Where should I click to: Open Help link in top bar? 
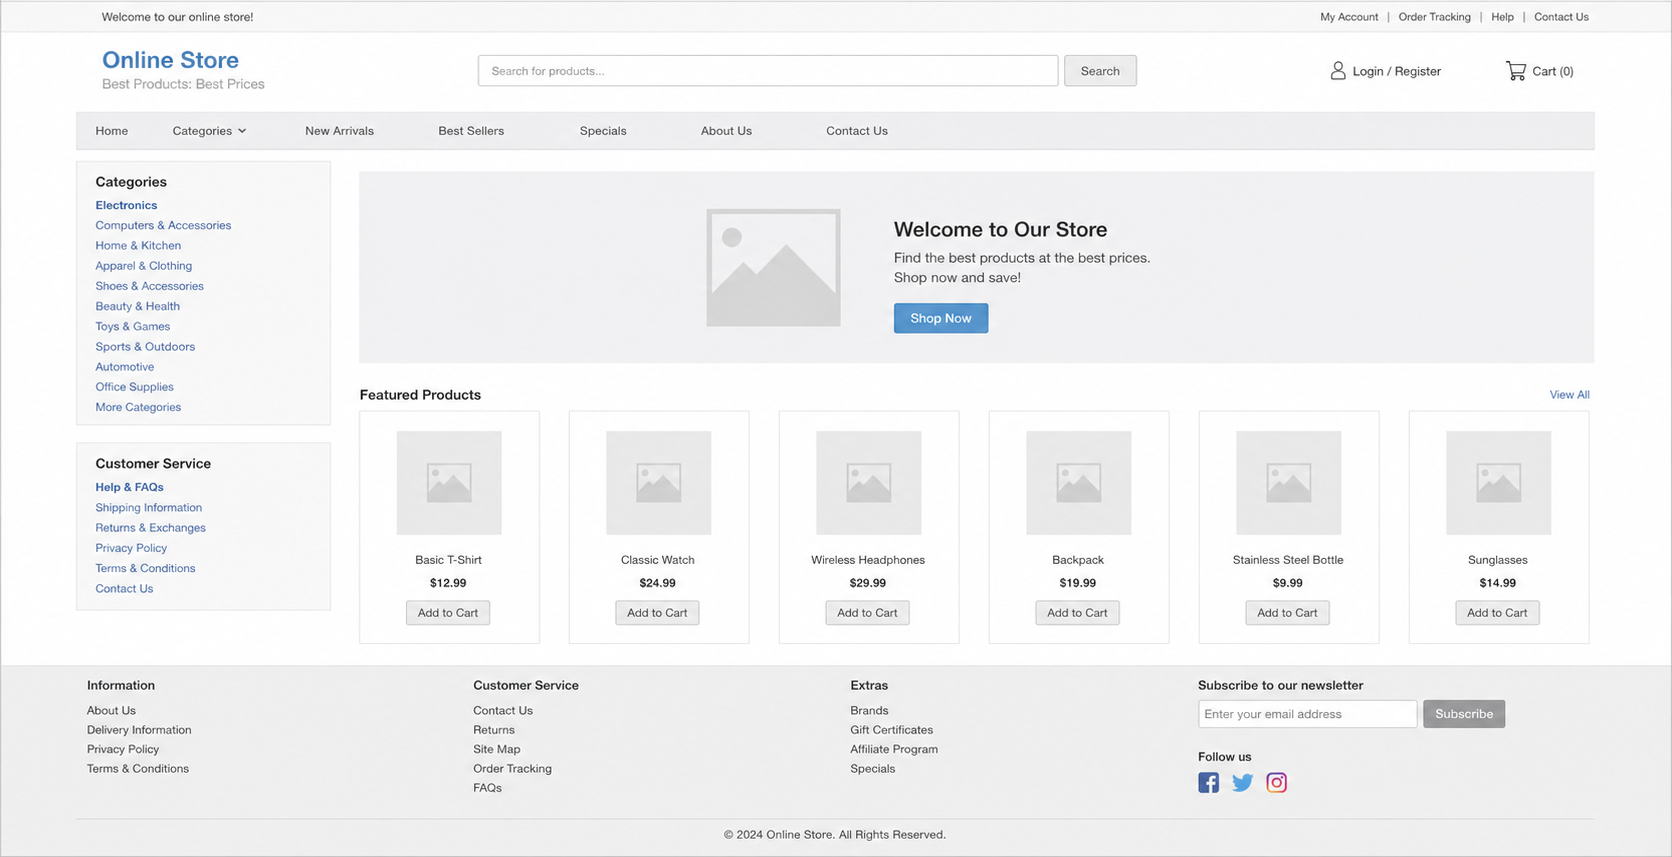pyautogui.click(x=1502, y=17)
